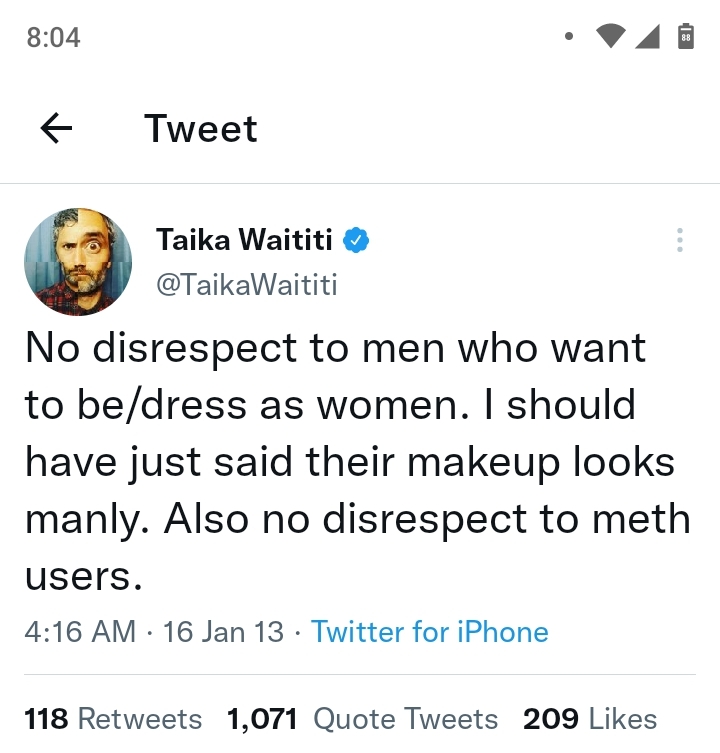Tap the 16 Jan 13 date

[x=222, y=632]
